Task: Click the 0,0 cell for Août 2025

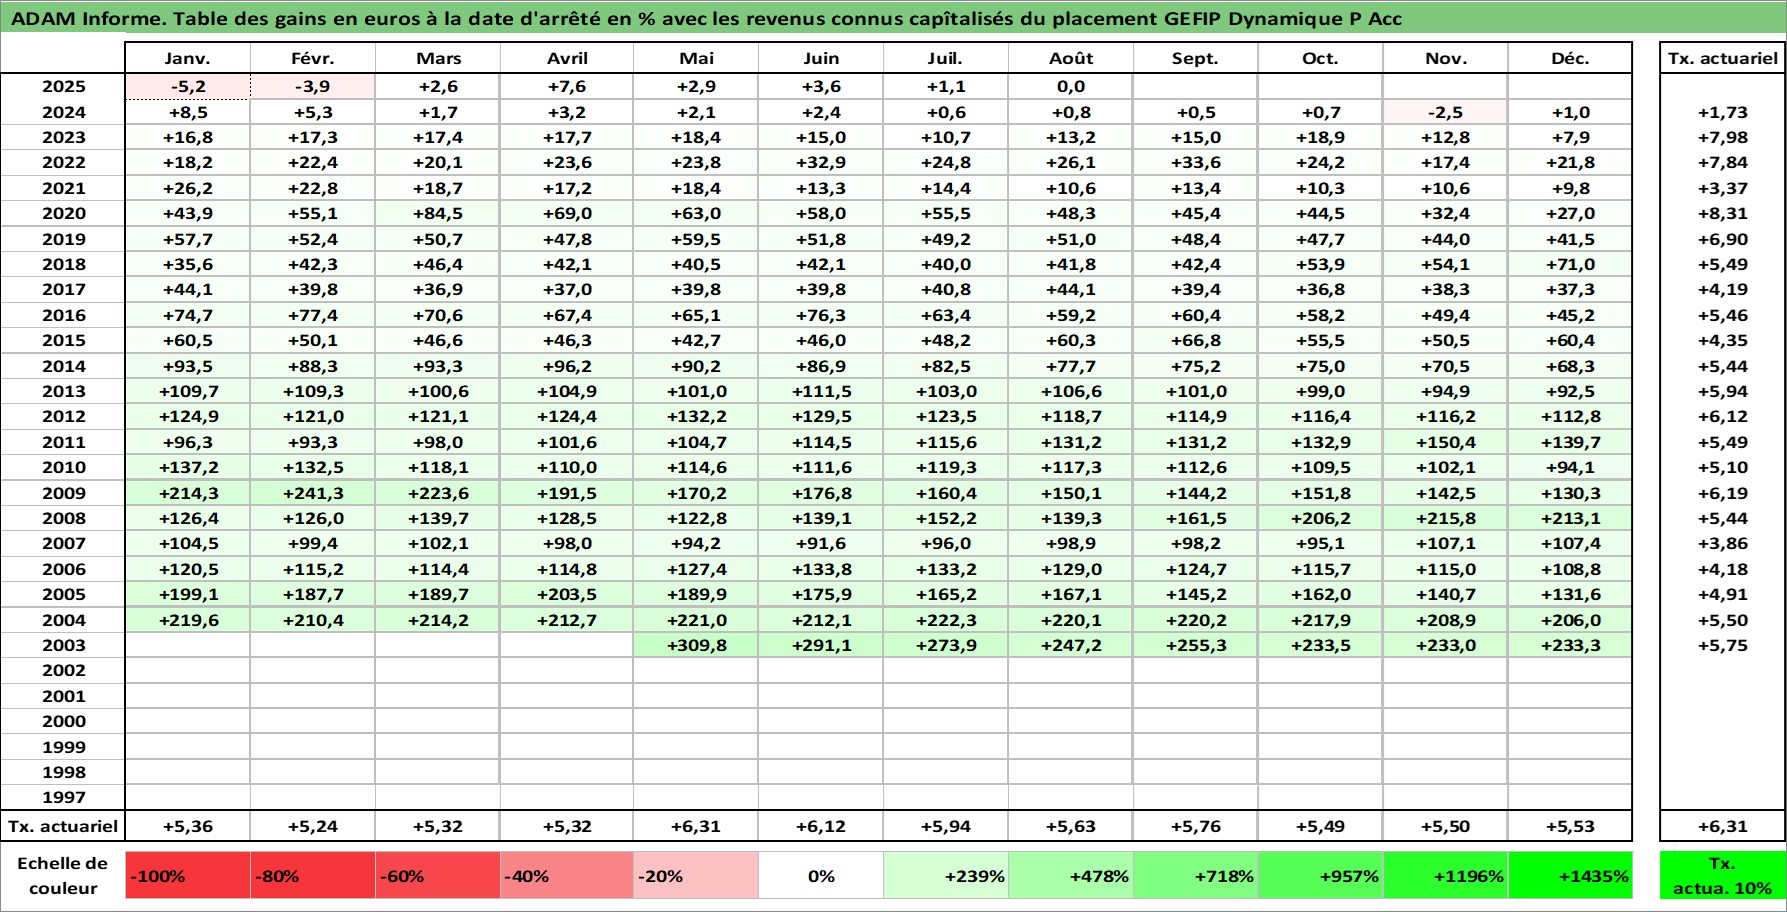Action: [x=1071, y=87]
